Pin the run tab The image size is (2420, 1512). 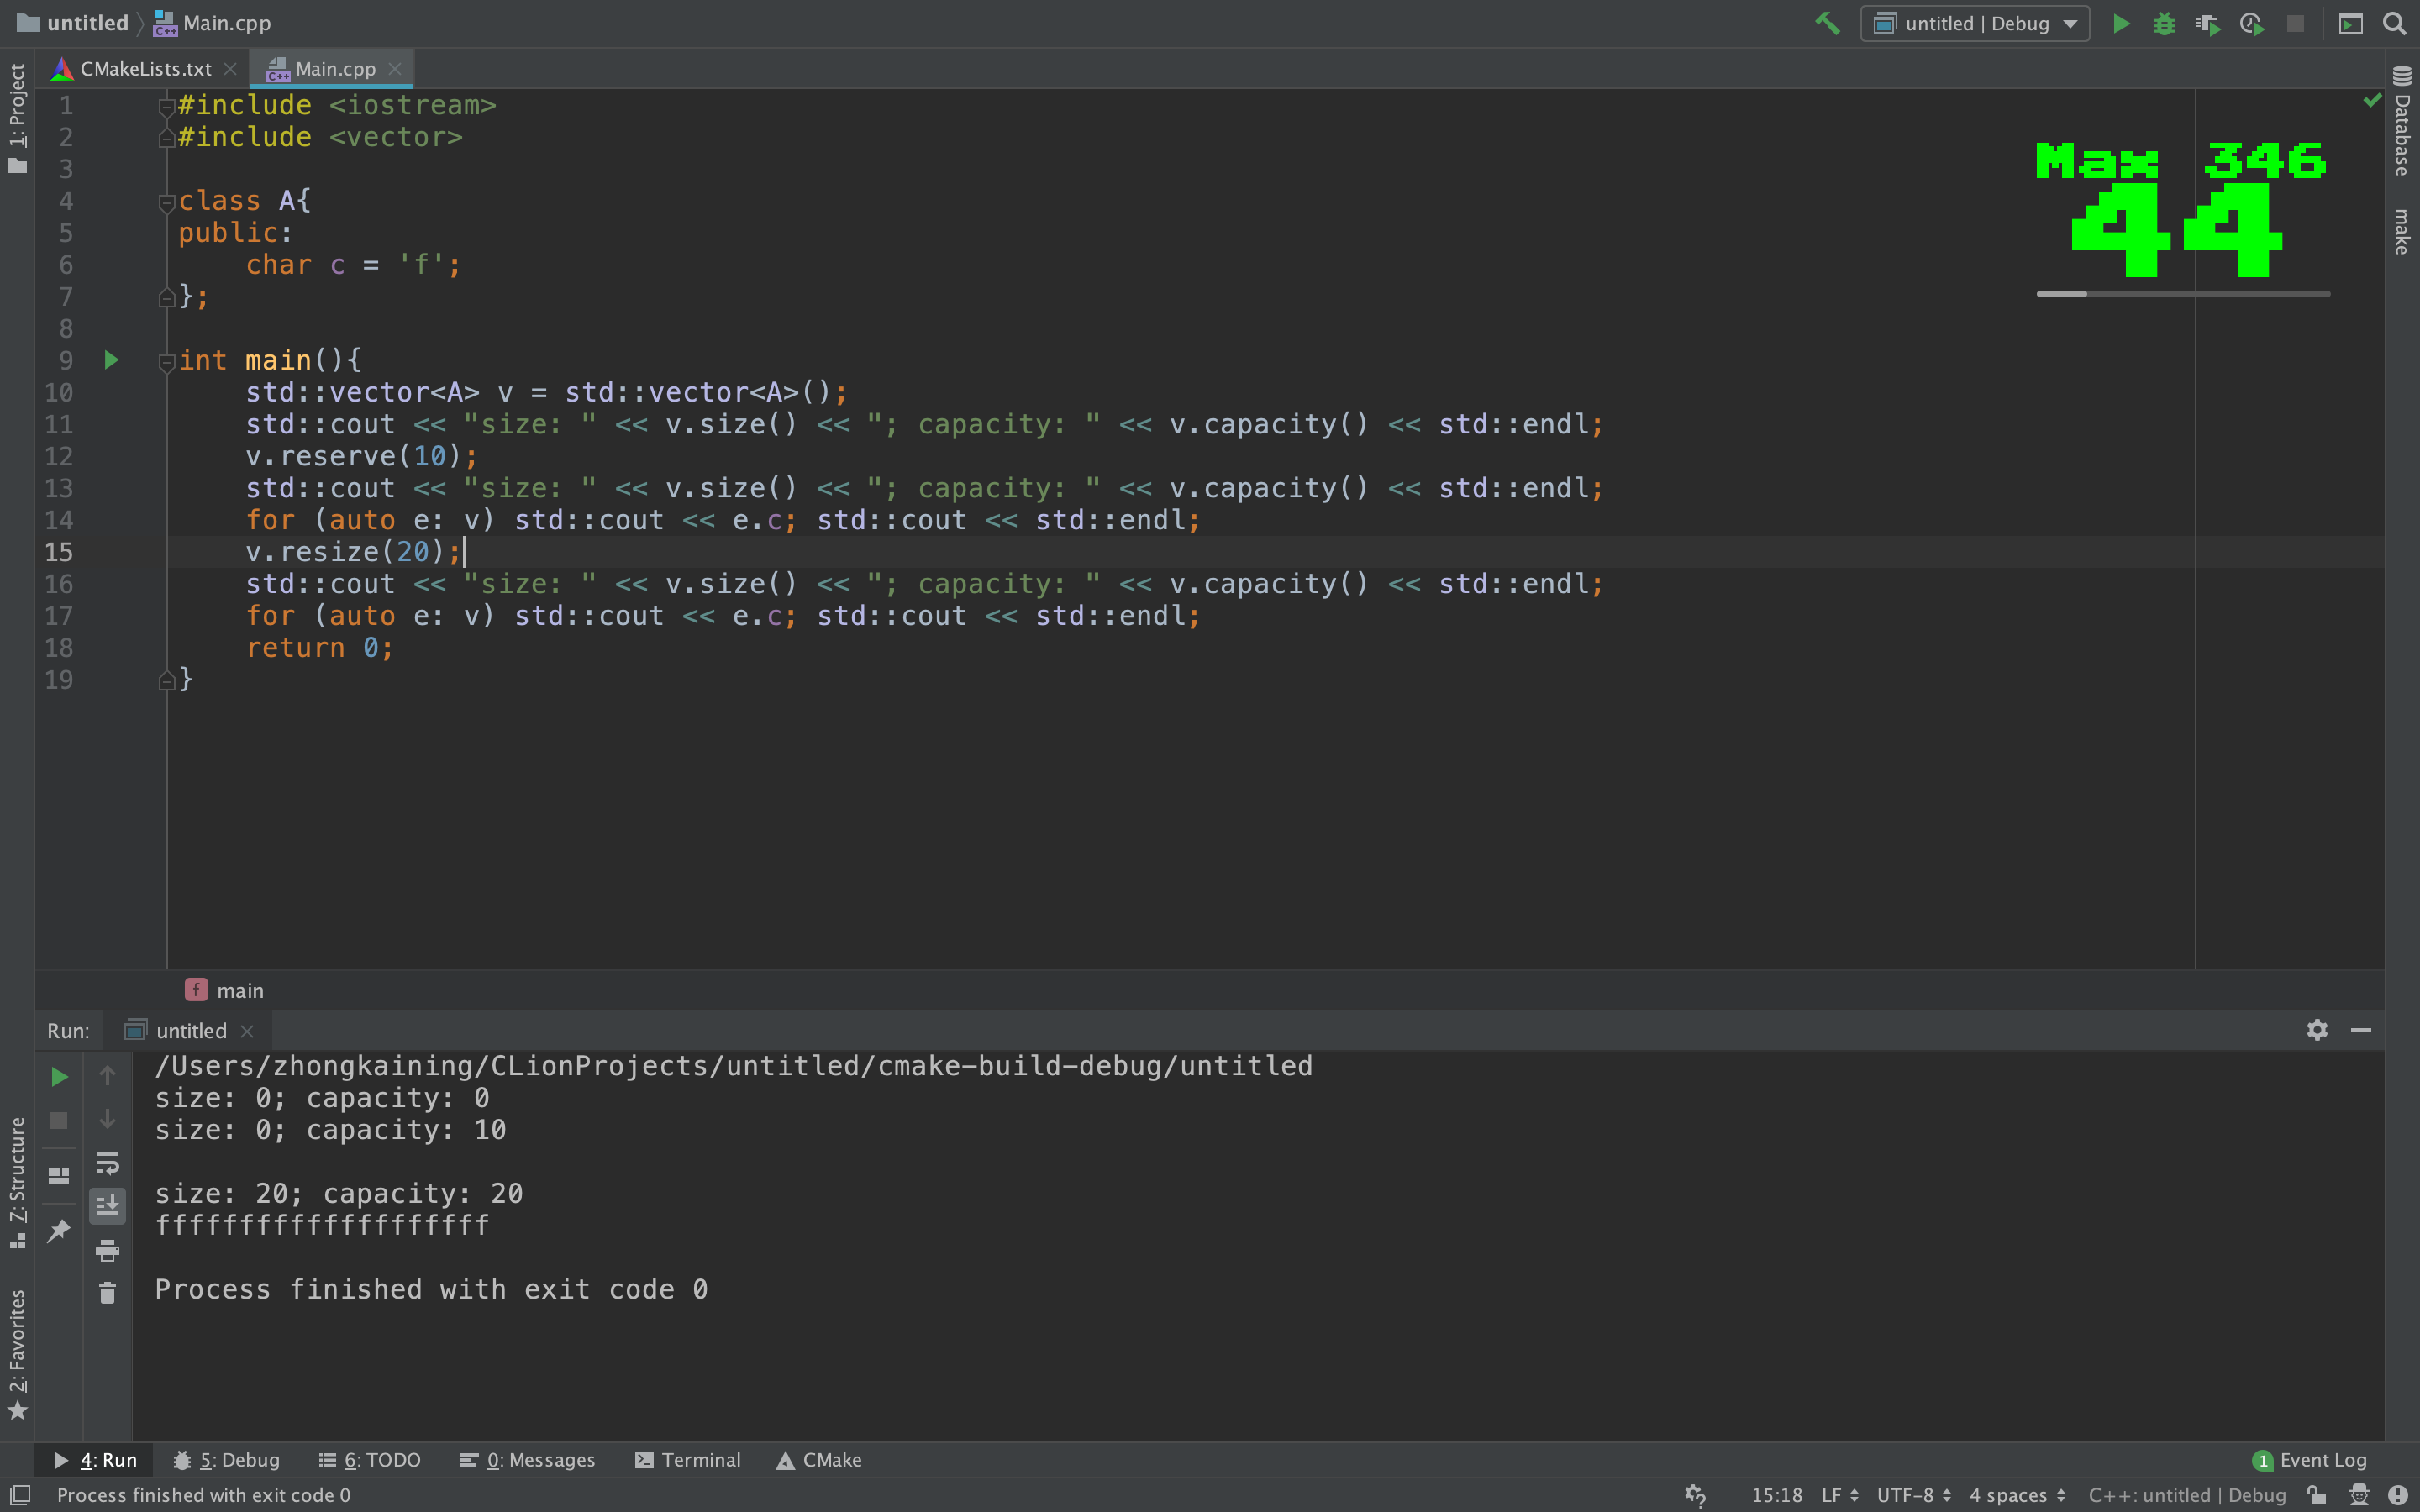pyautogui.click(x=59, y=1230)
